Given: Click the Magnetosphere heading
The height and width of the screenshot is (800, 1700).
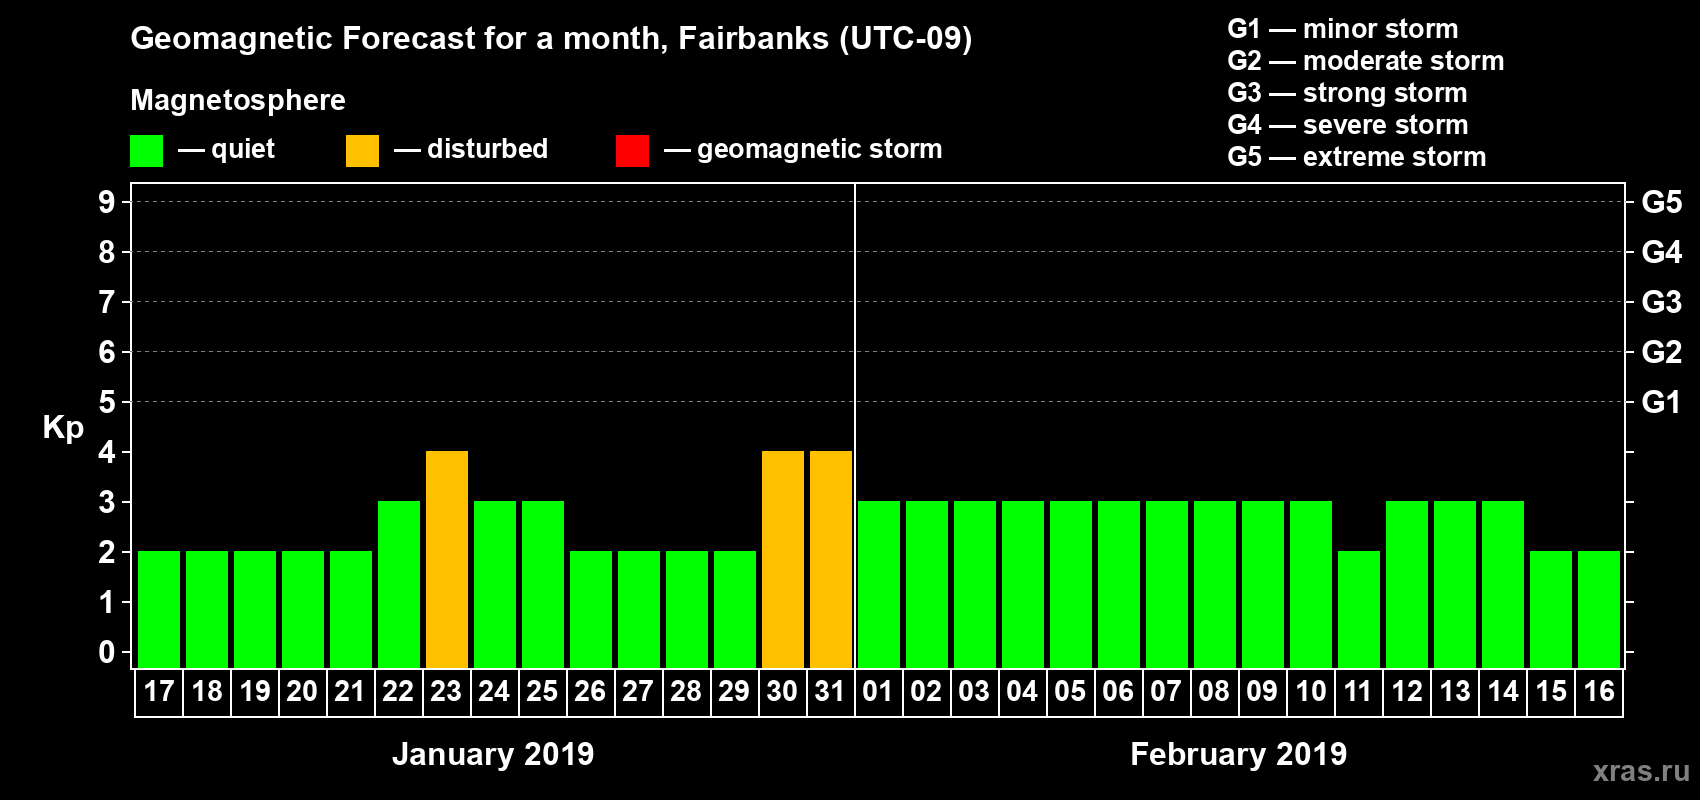Looking at the screenshot, I should 238,101.
